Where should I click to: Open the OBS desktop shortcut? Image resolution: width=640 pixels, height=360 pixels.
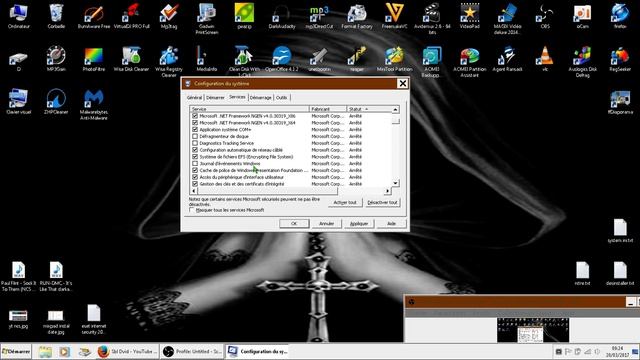tap(545, 16)
